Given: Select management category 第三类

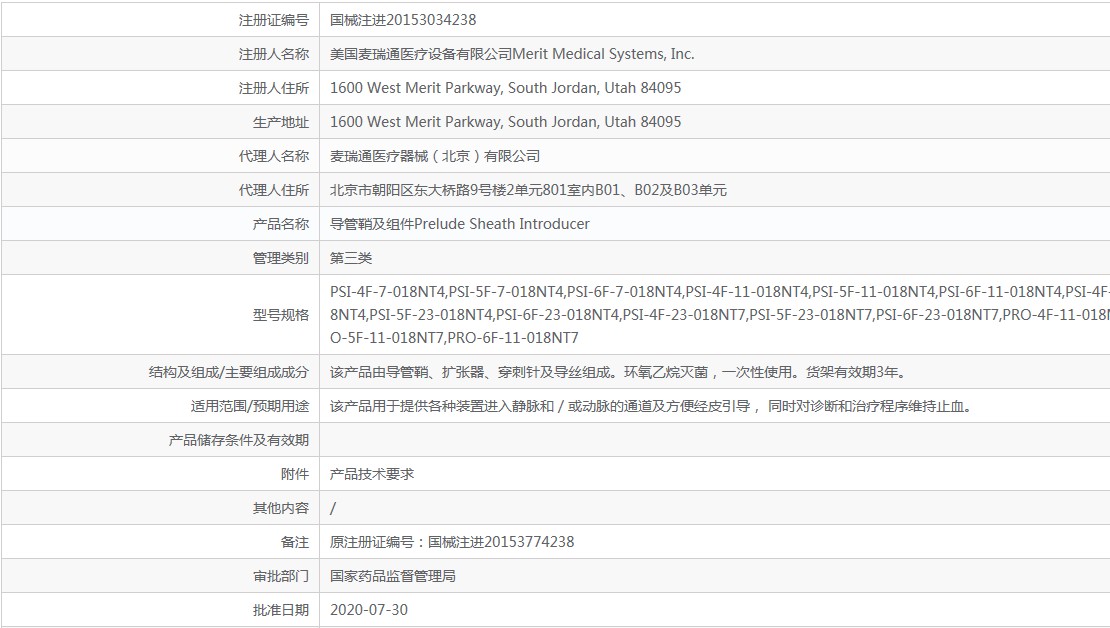Looking at the screenshot, I should [x=351, y=258].
